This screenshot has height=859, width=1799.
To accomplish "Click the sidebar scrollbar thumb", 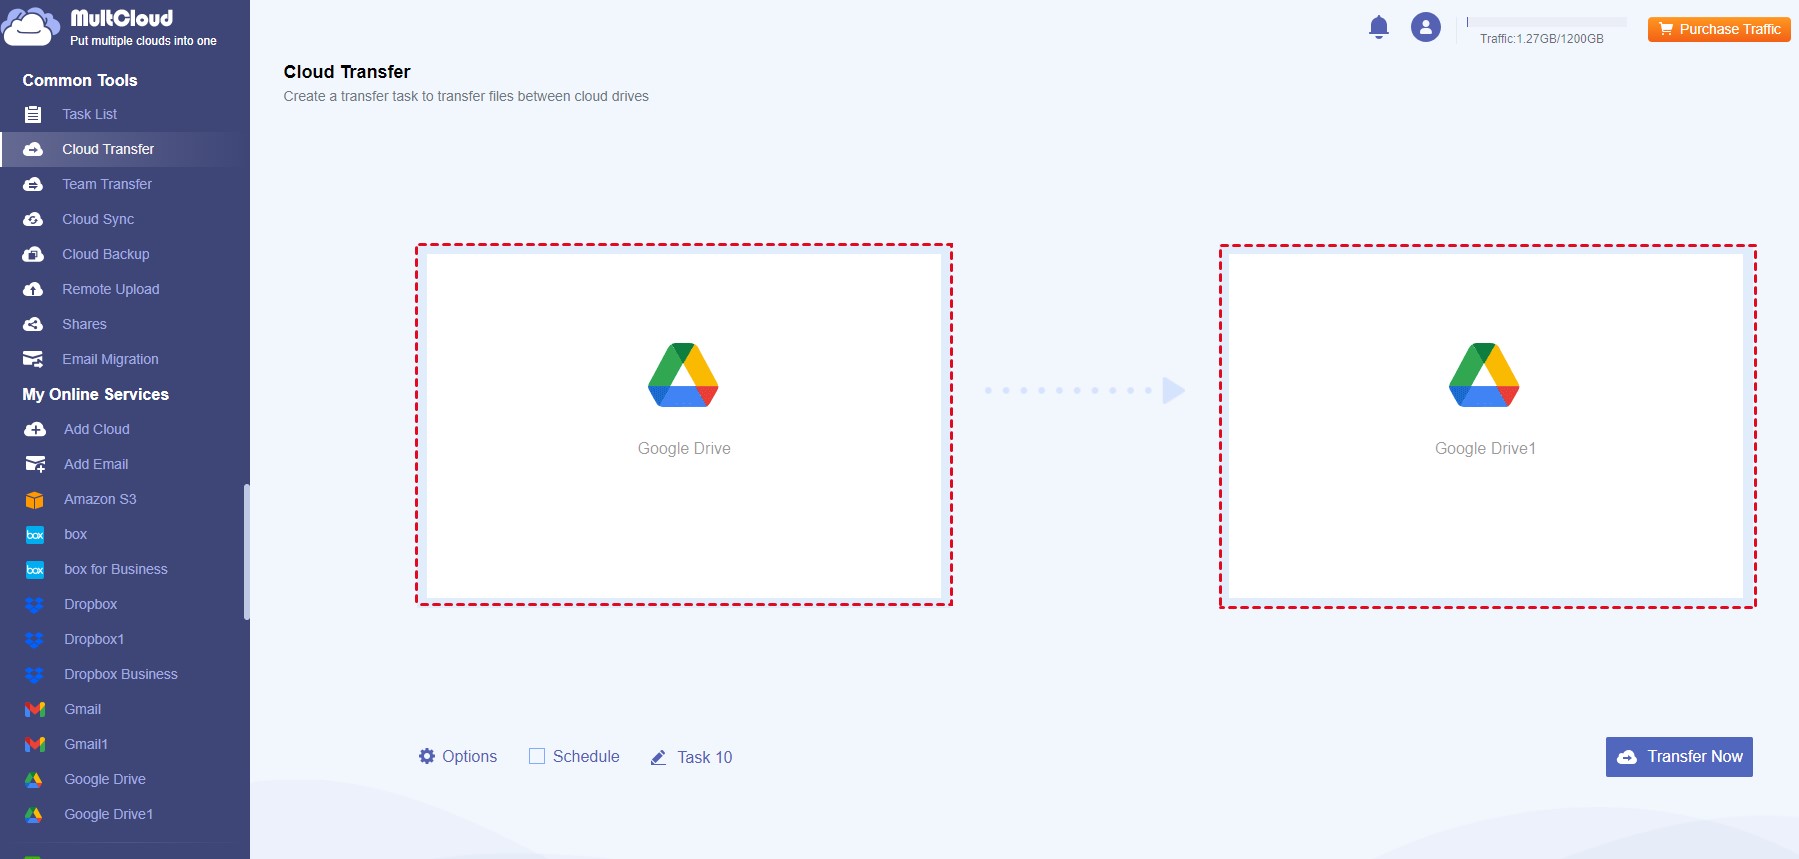I will [246, 552].
